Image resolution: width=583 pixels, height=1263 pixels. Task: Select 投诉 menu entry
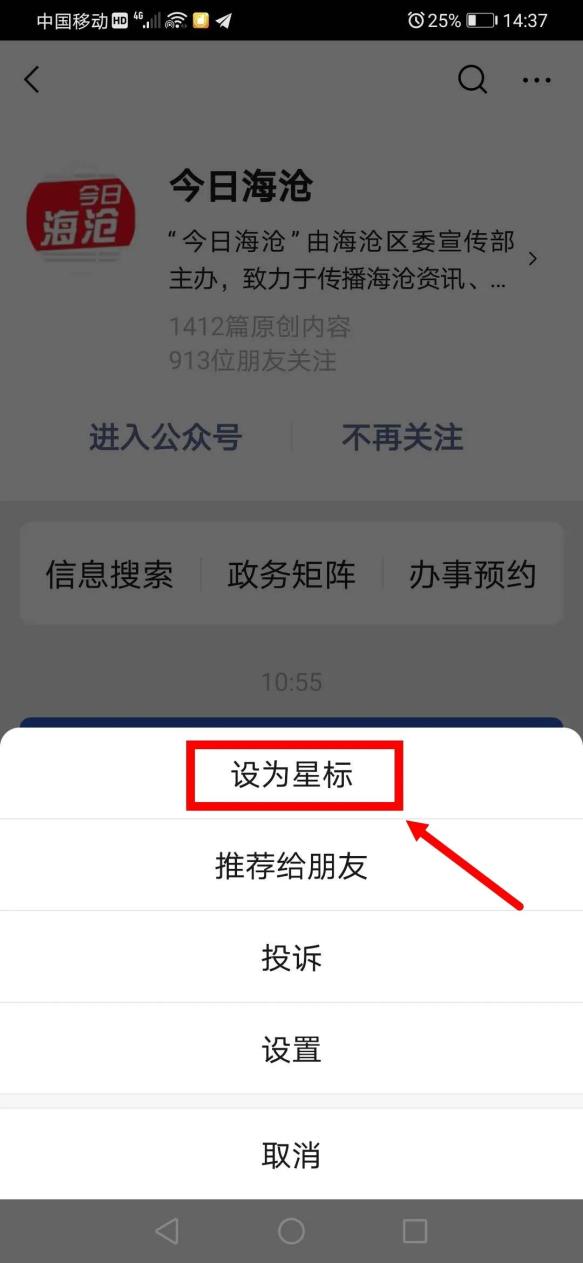(x=291, y=957)
